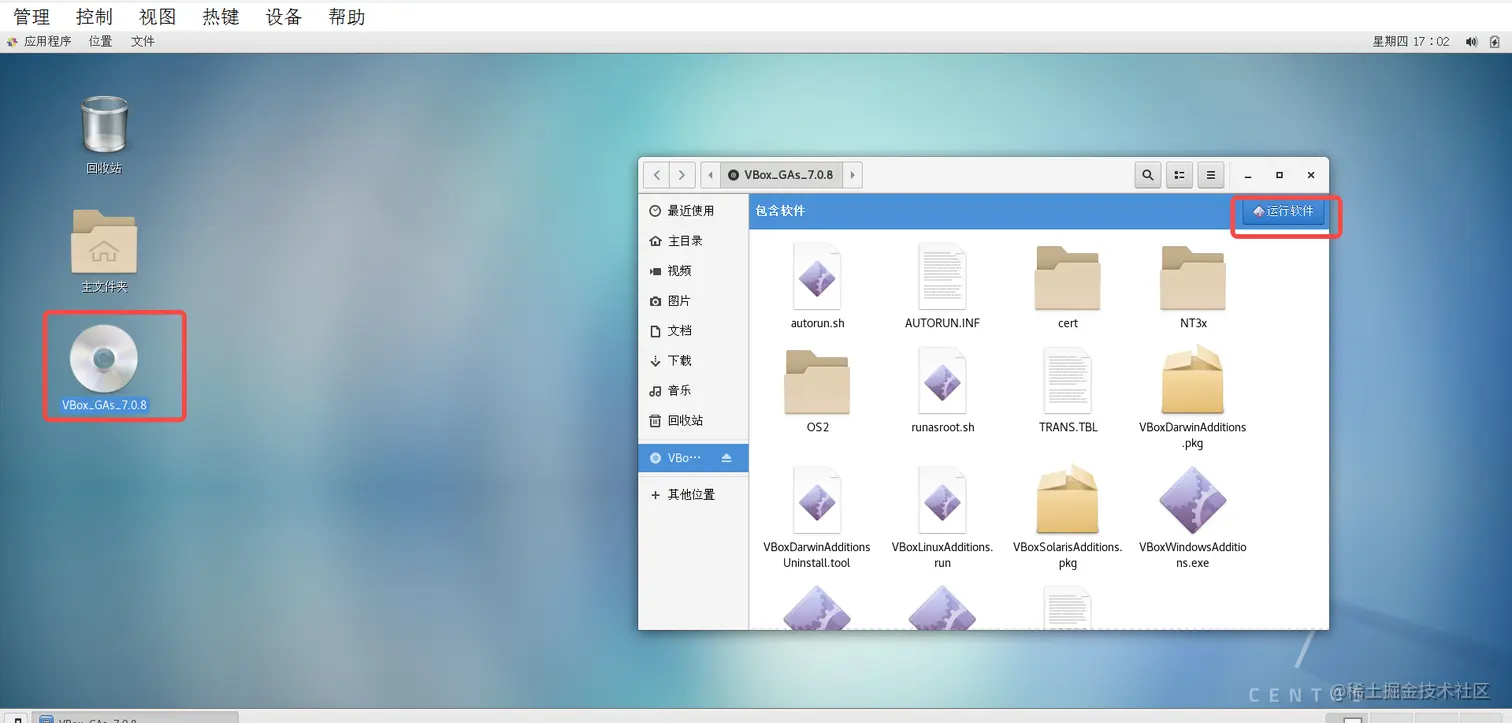
Task: Open the 控制 menu
Action: (95, 17)
